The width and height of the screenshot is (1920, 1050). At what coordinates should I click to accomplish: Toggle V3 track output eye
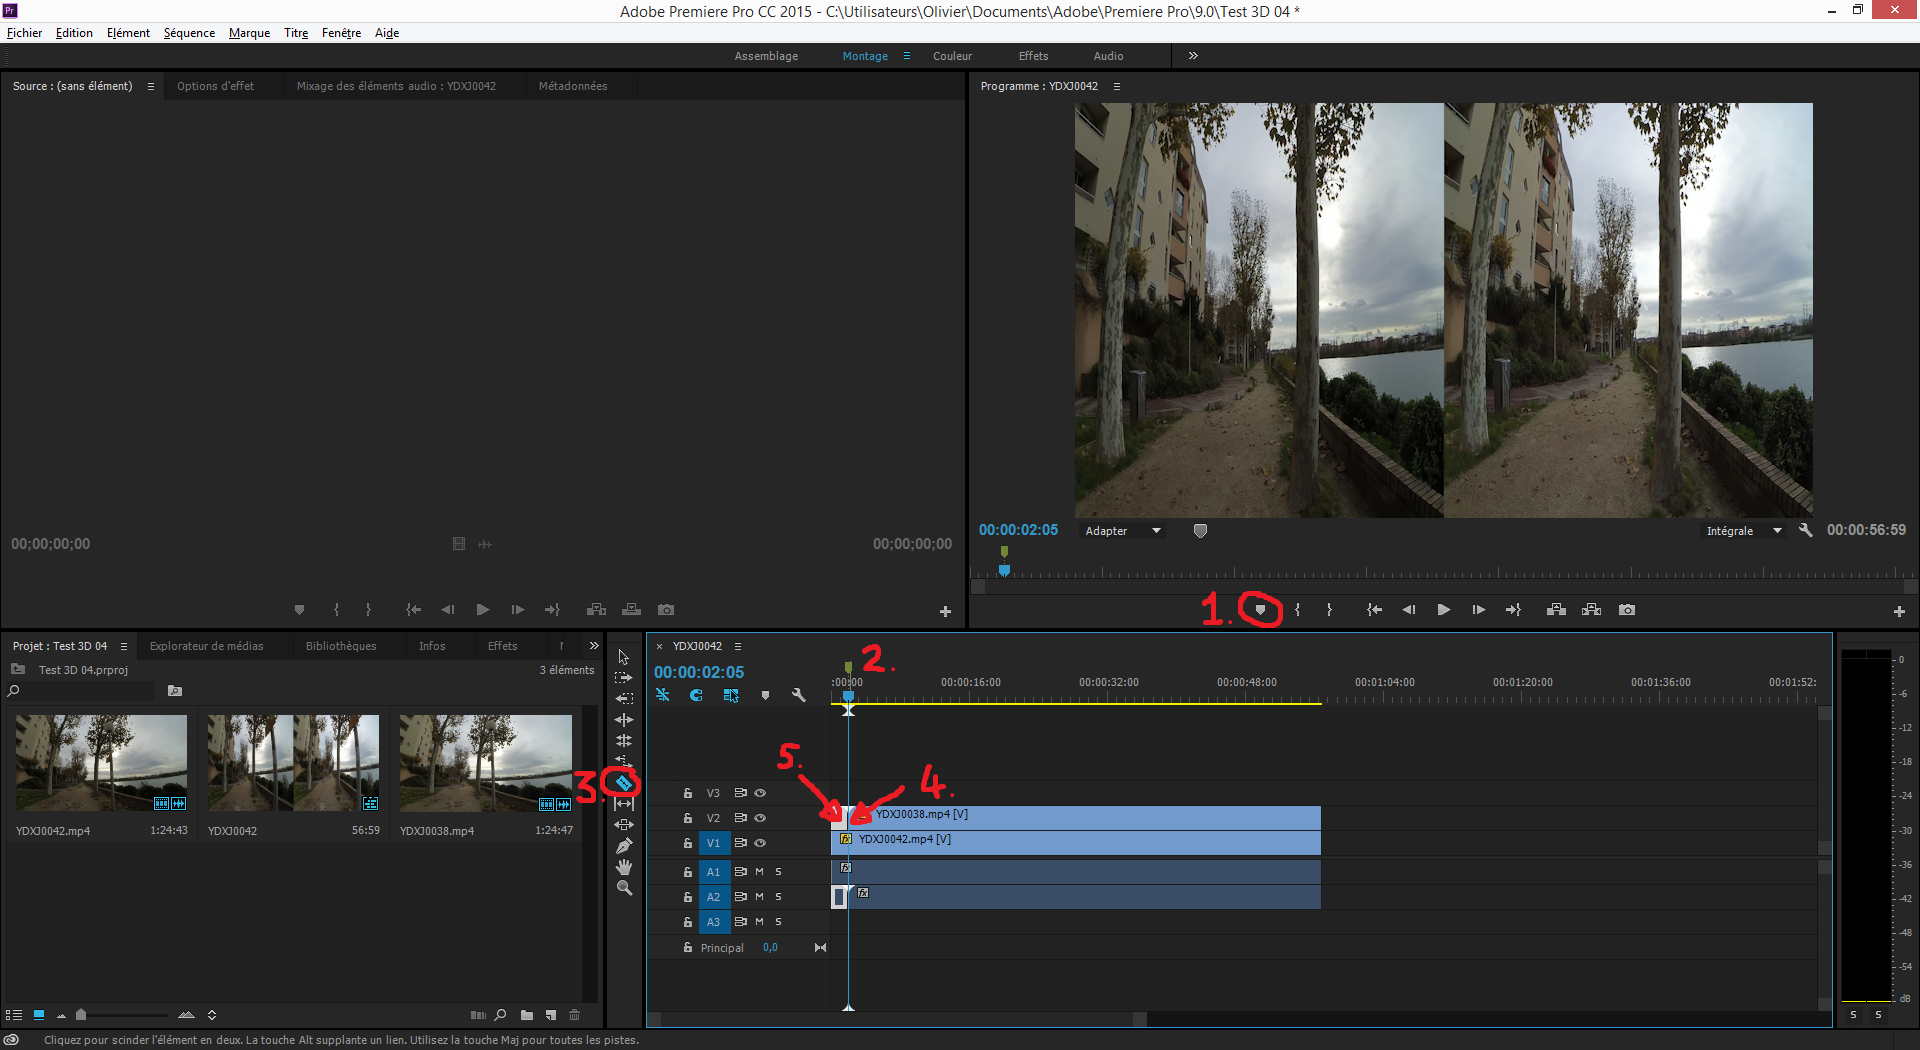click(760, 793)
